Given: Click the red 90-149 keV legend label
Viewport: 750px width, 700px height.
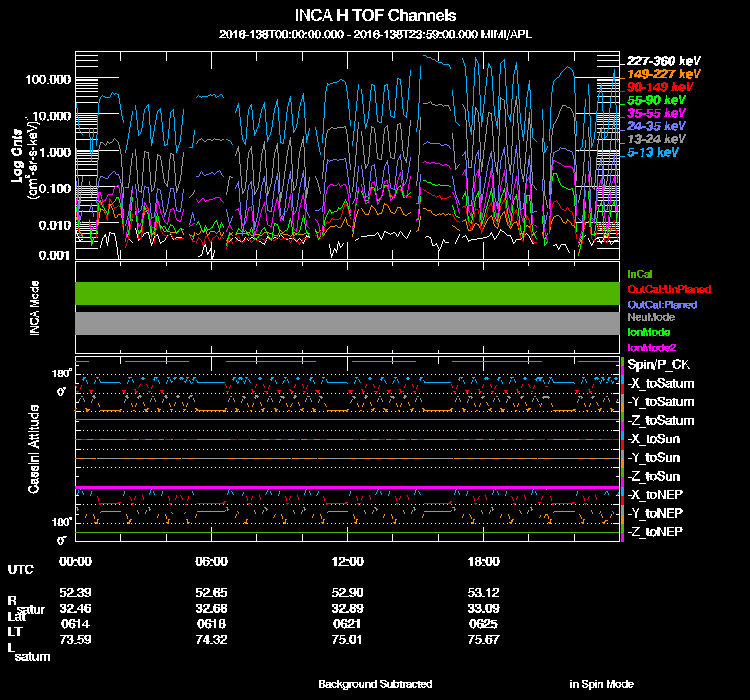Looking at the screenshot, I should pos(660,87).
